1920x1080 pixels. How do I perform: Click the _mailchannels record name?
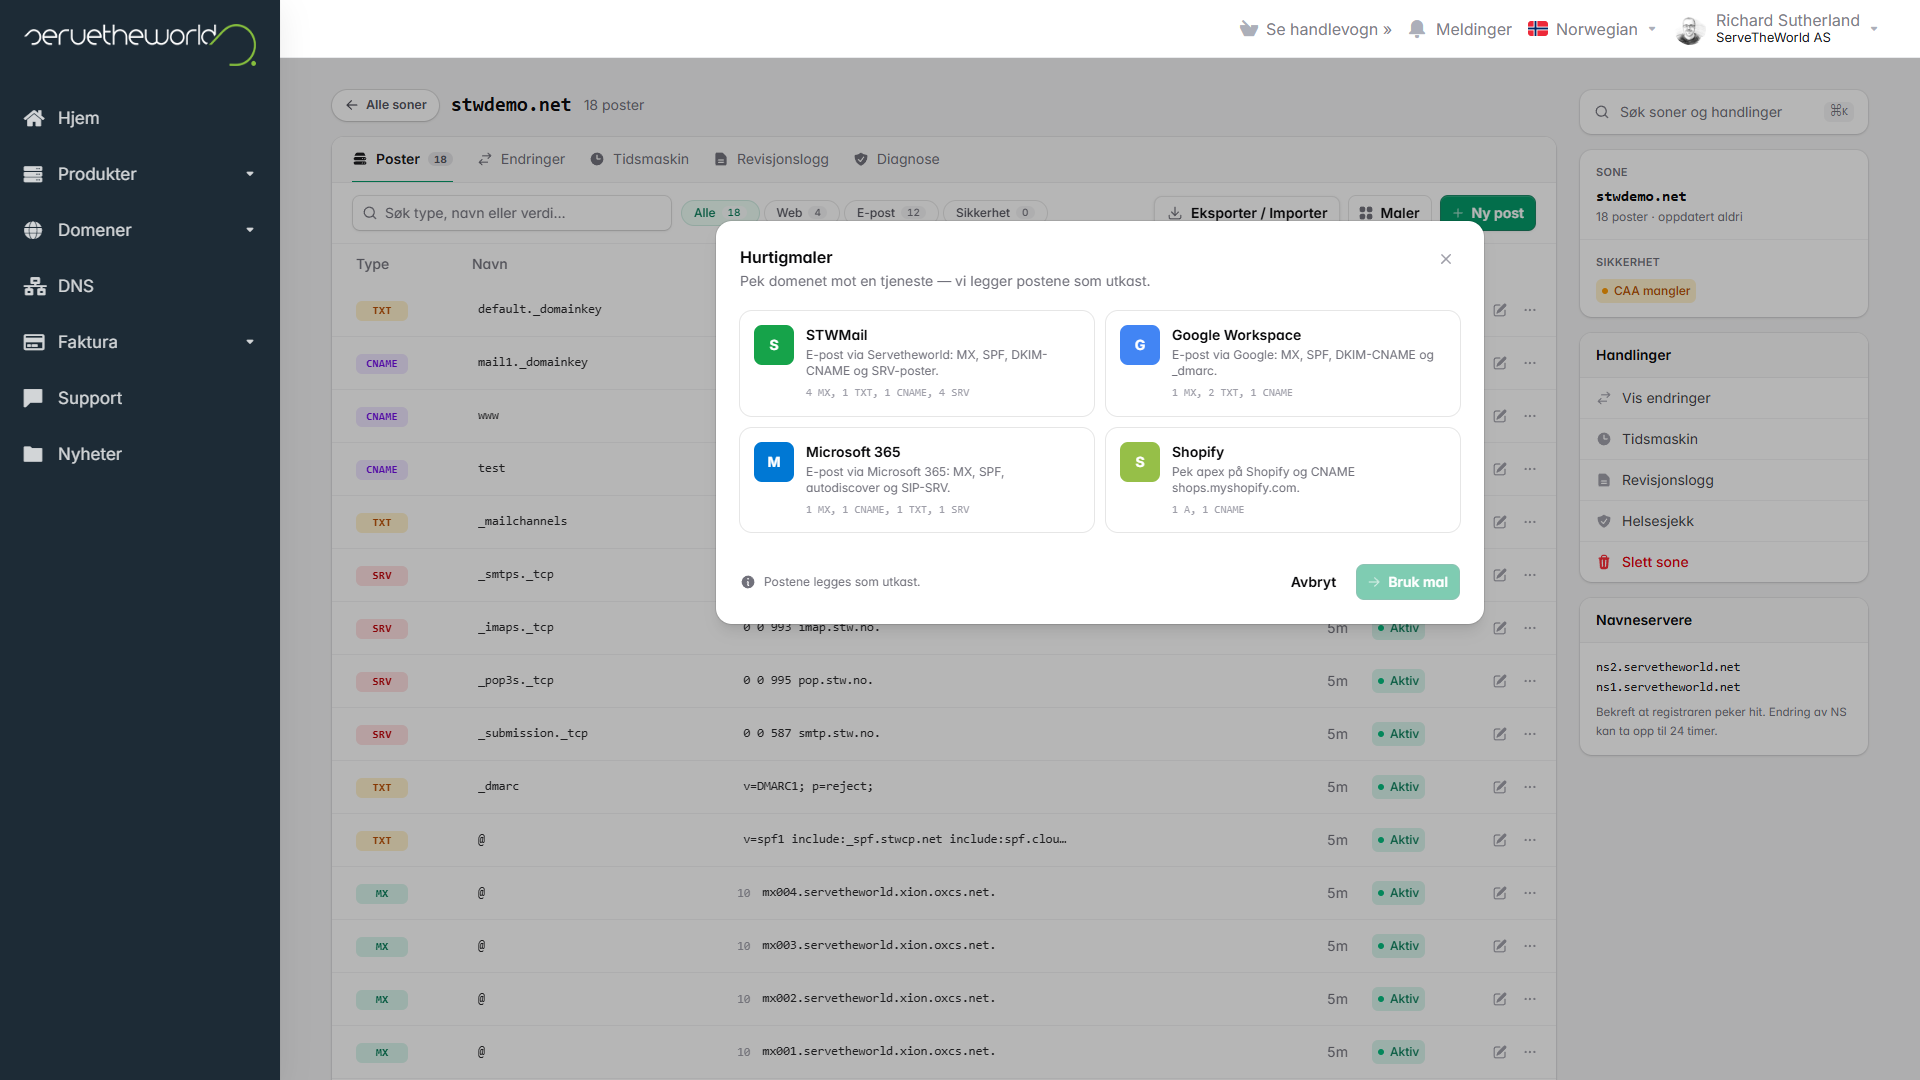(522, 521)
